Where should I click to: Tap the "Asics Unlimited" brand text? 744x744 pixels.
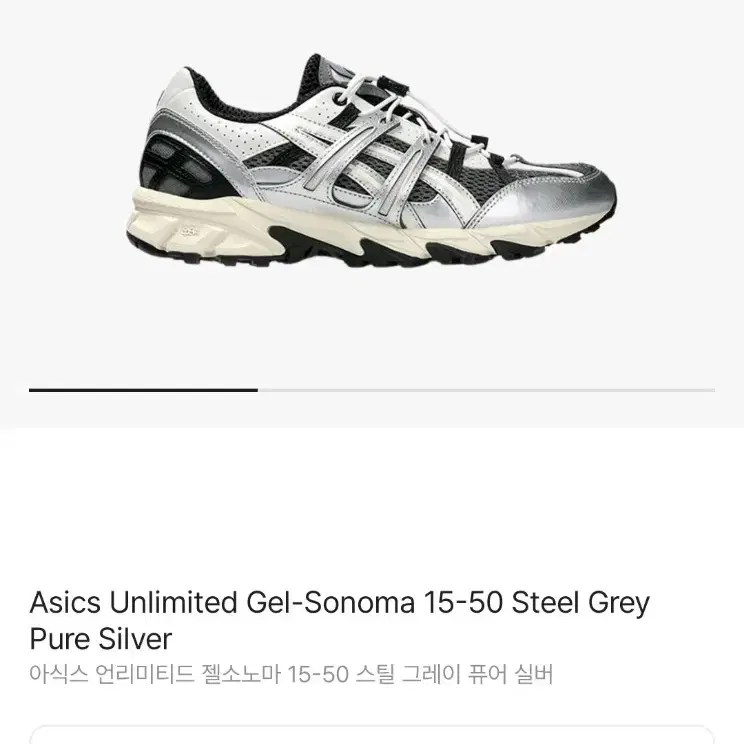[133, 603]
